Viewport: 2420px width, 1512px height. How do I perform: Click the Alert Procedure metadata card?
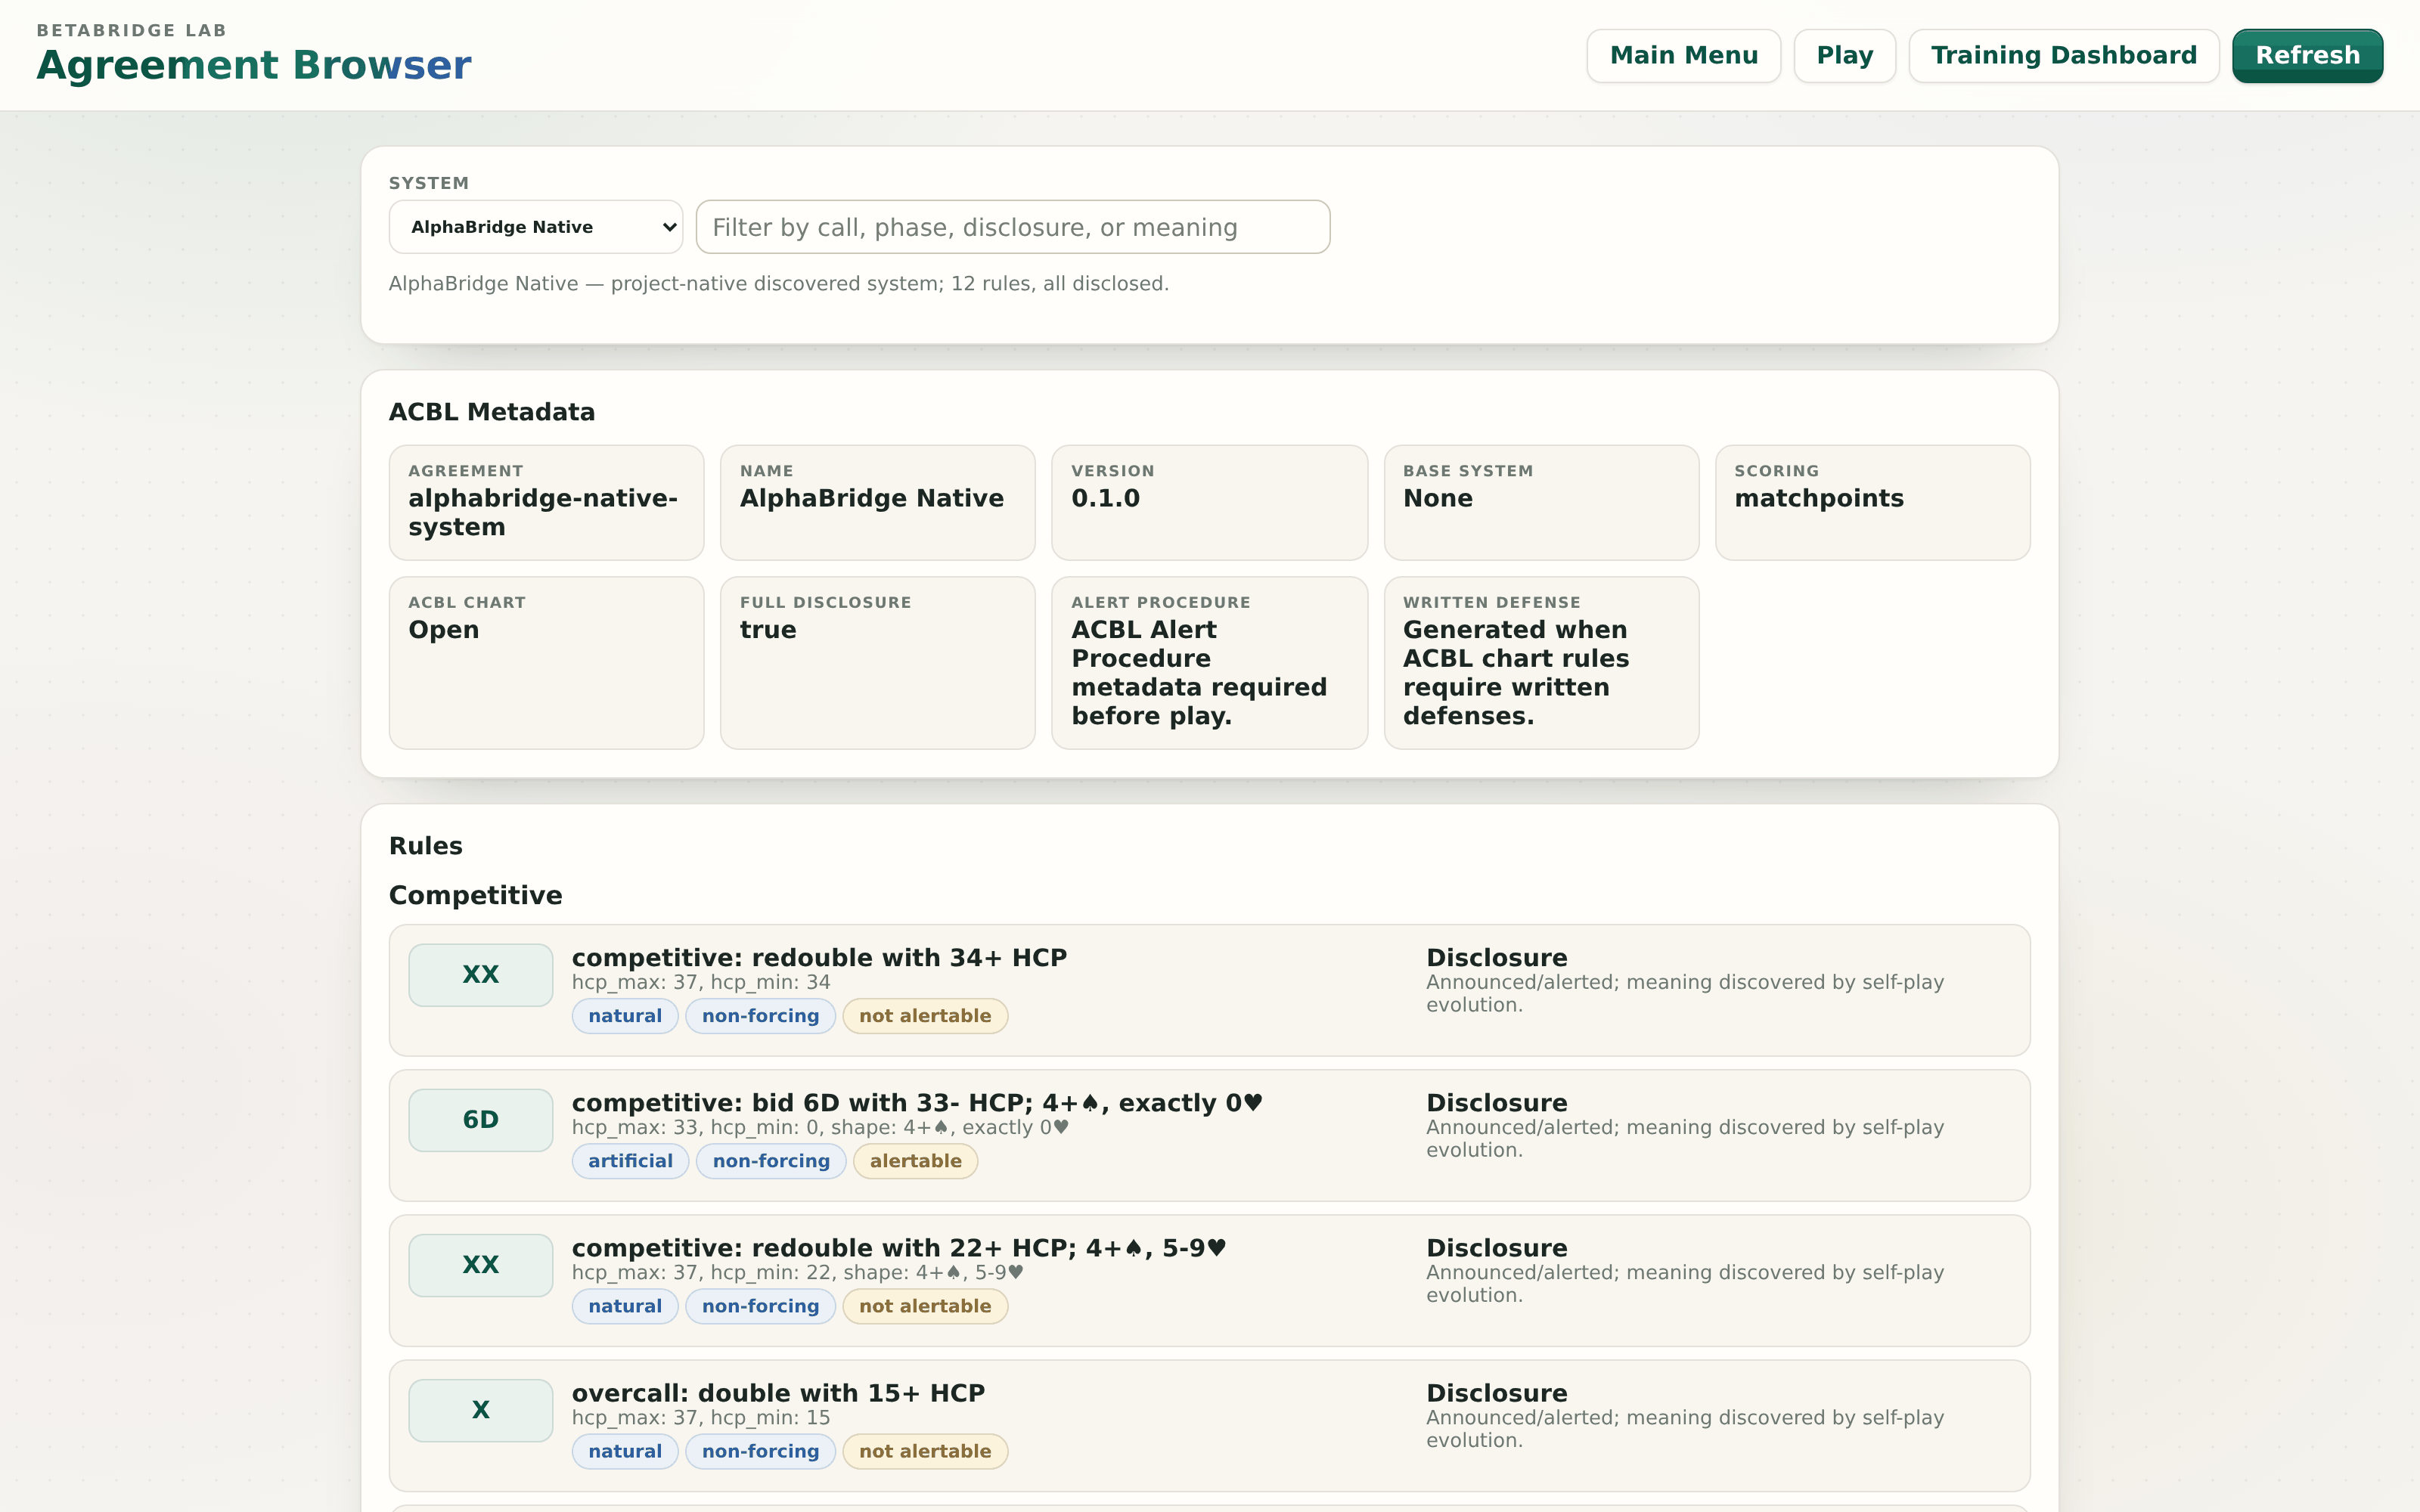(1209, 663)
